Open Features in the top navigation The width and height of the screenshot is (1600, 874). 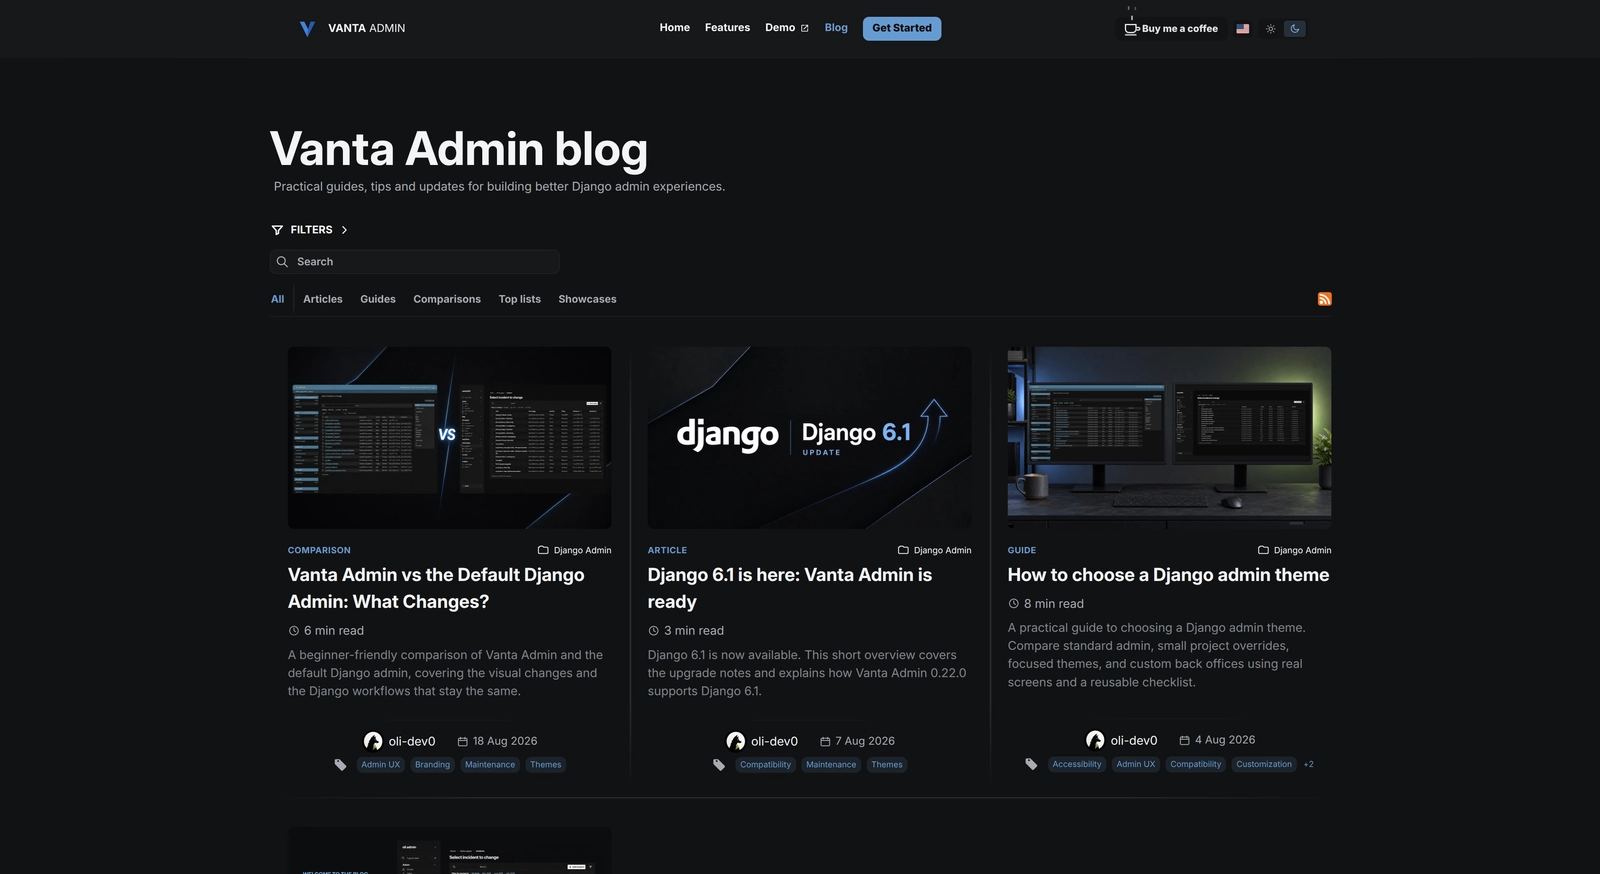(727, 28)
